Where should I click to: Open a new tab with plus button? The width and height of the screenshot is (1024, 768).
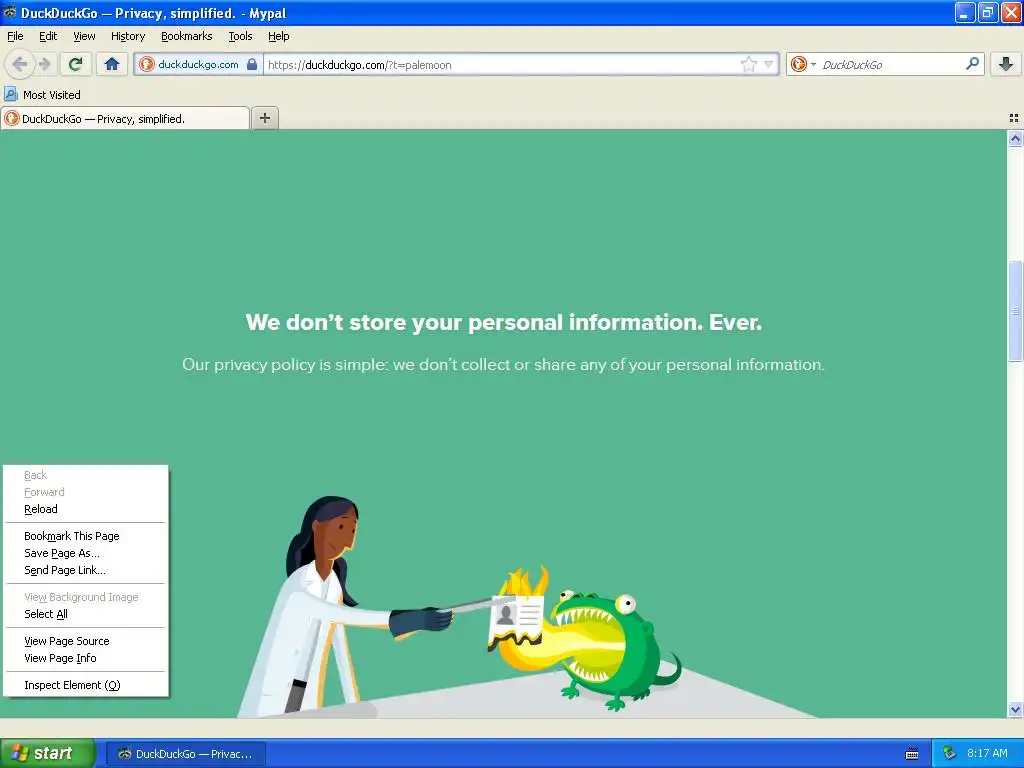(264, 118)
